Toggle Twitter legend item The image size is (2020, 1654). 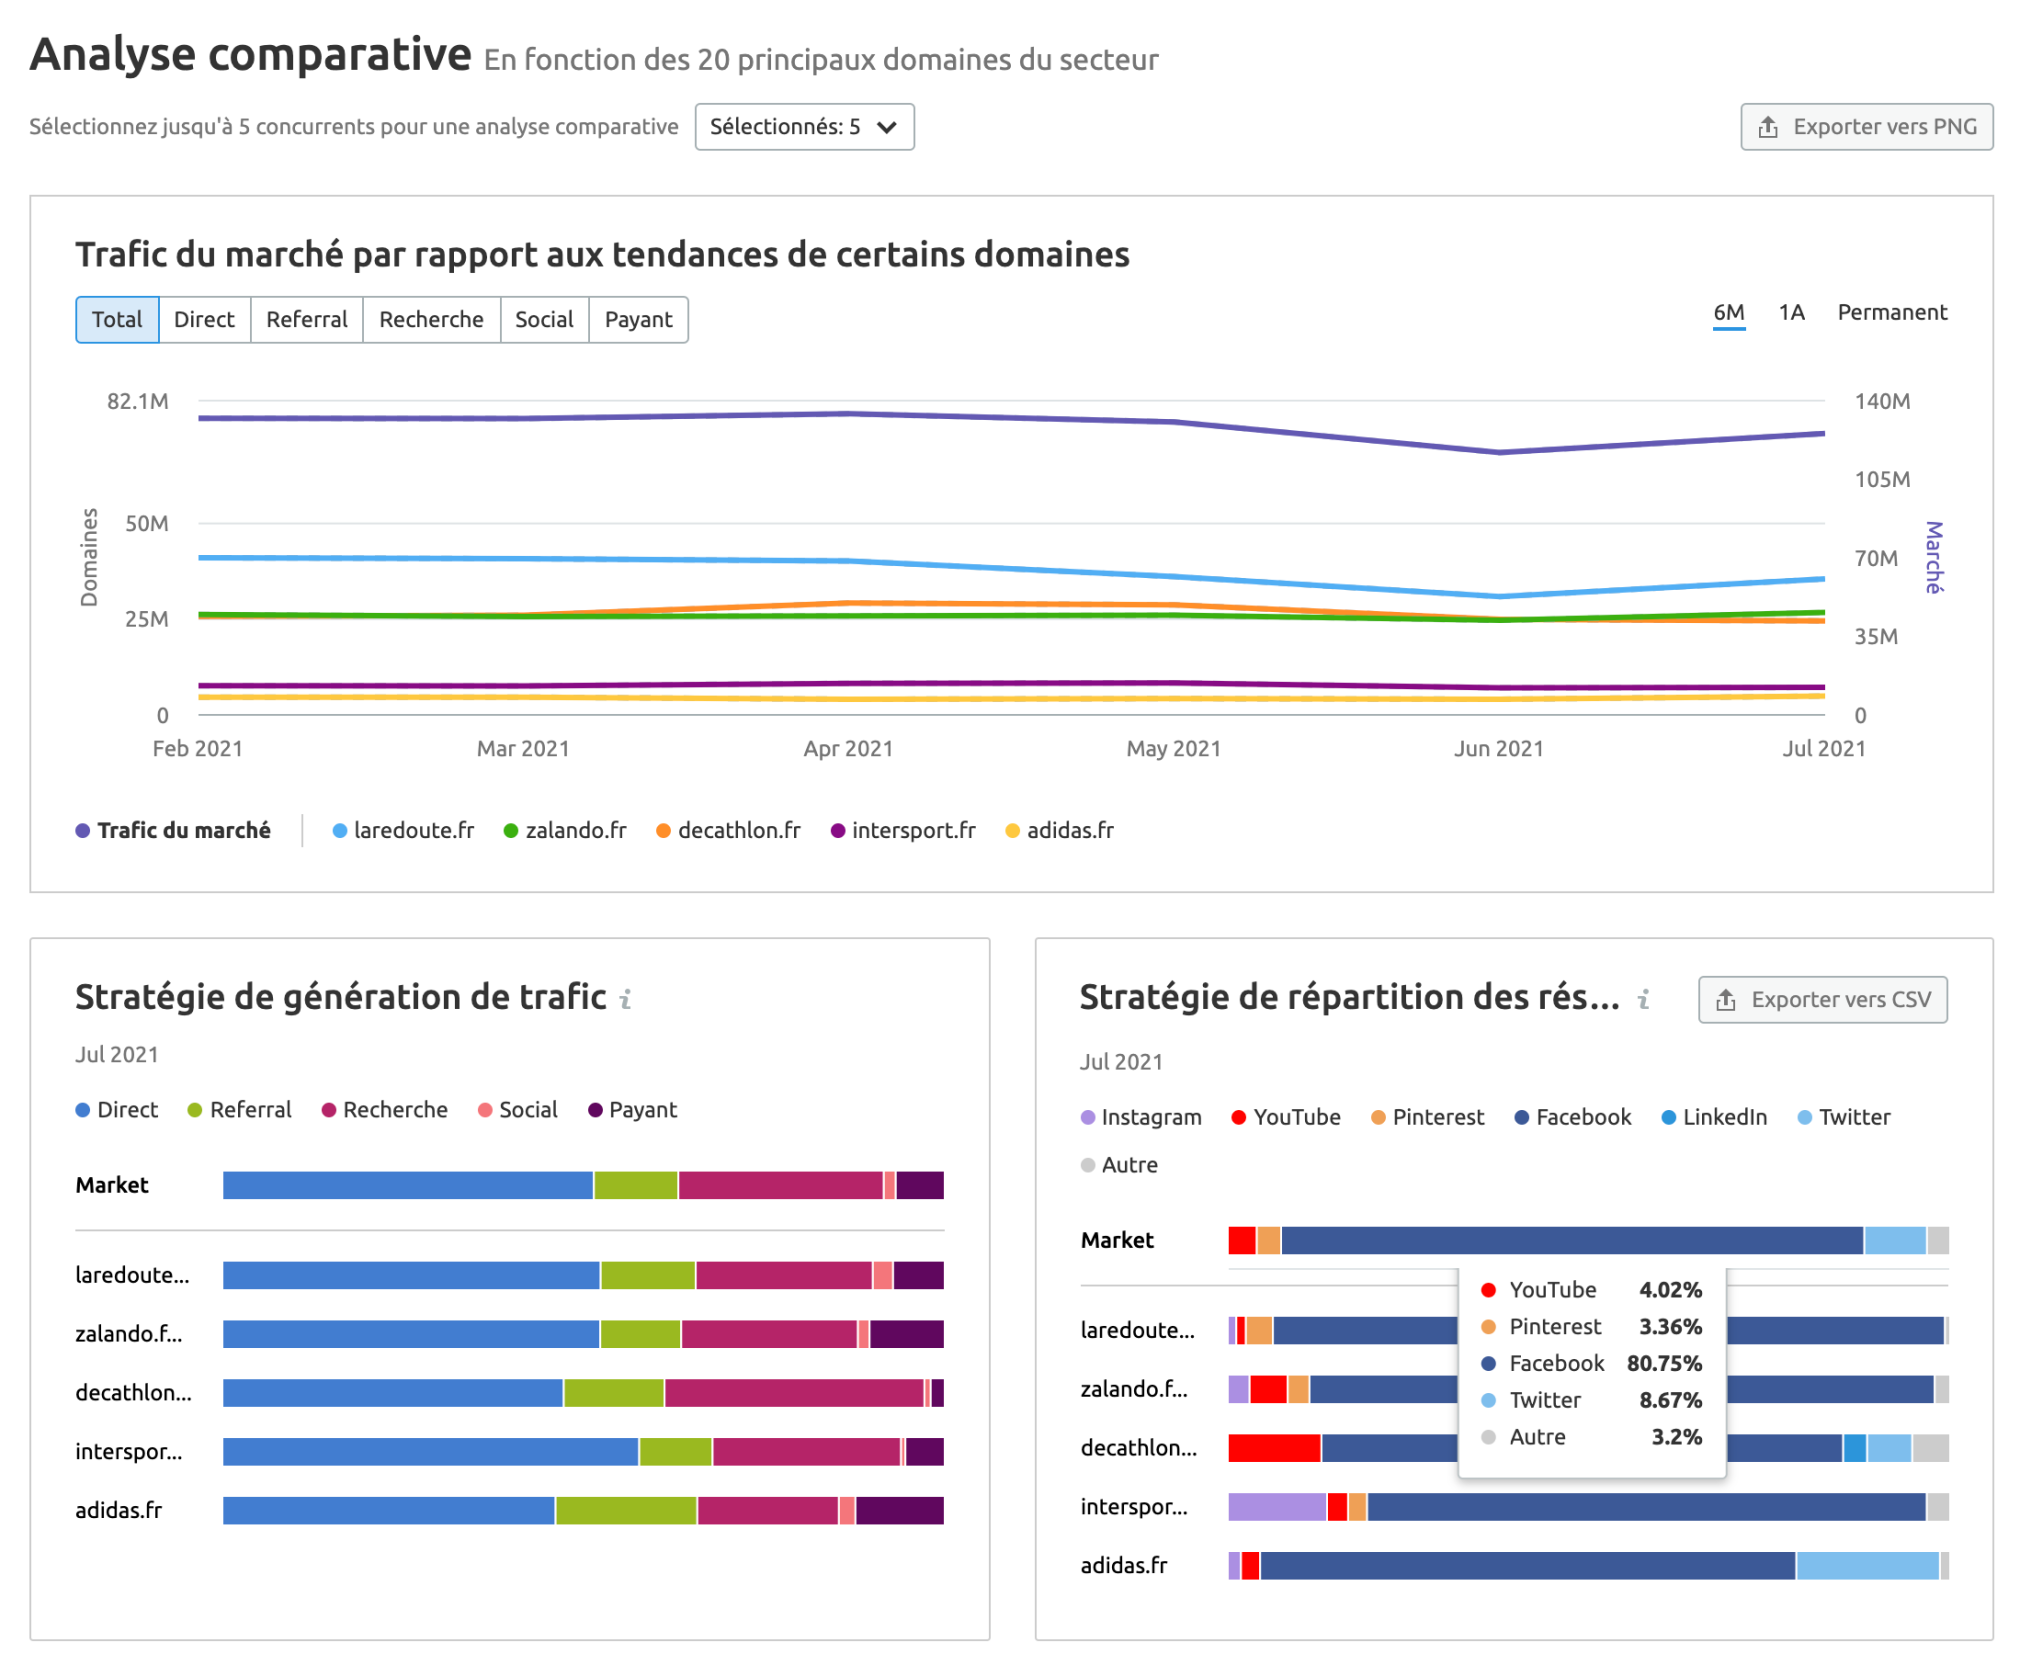tap(1844, 1116)
